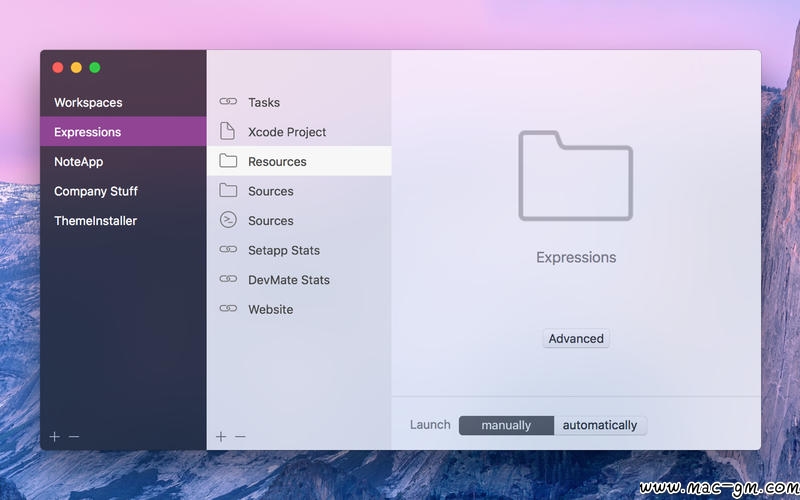This screenshot has height=500, width=800.
Task: Click the Expressions label under the folder
Action: [576, 257]
